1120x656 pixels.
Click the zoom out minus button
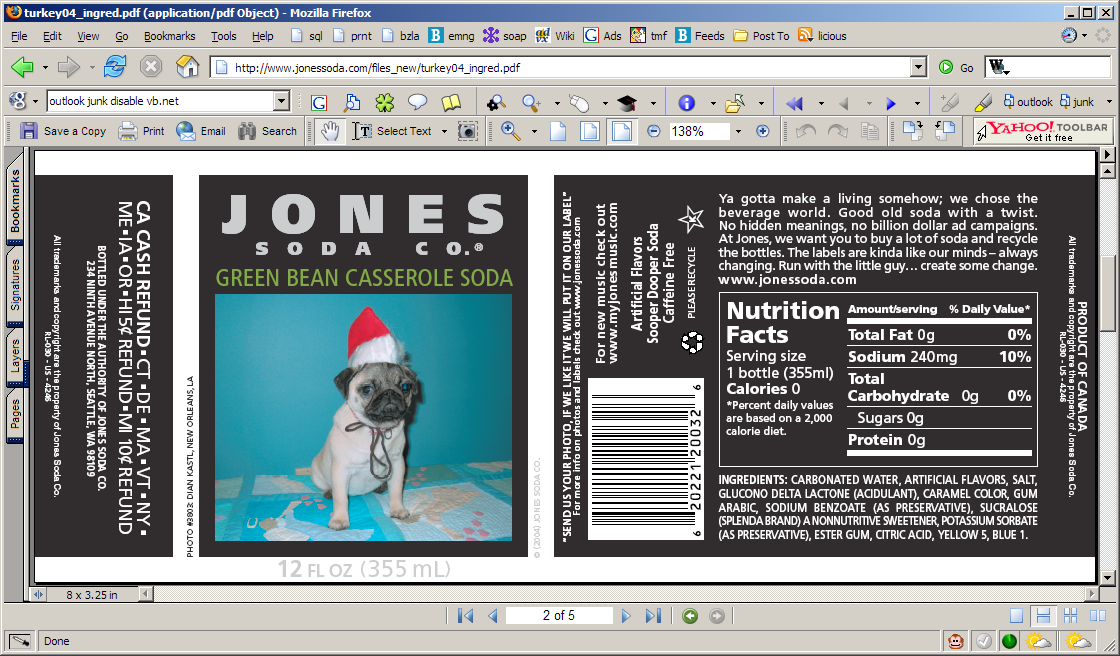(x=654, y=131)
